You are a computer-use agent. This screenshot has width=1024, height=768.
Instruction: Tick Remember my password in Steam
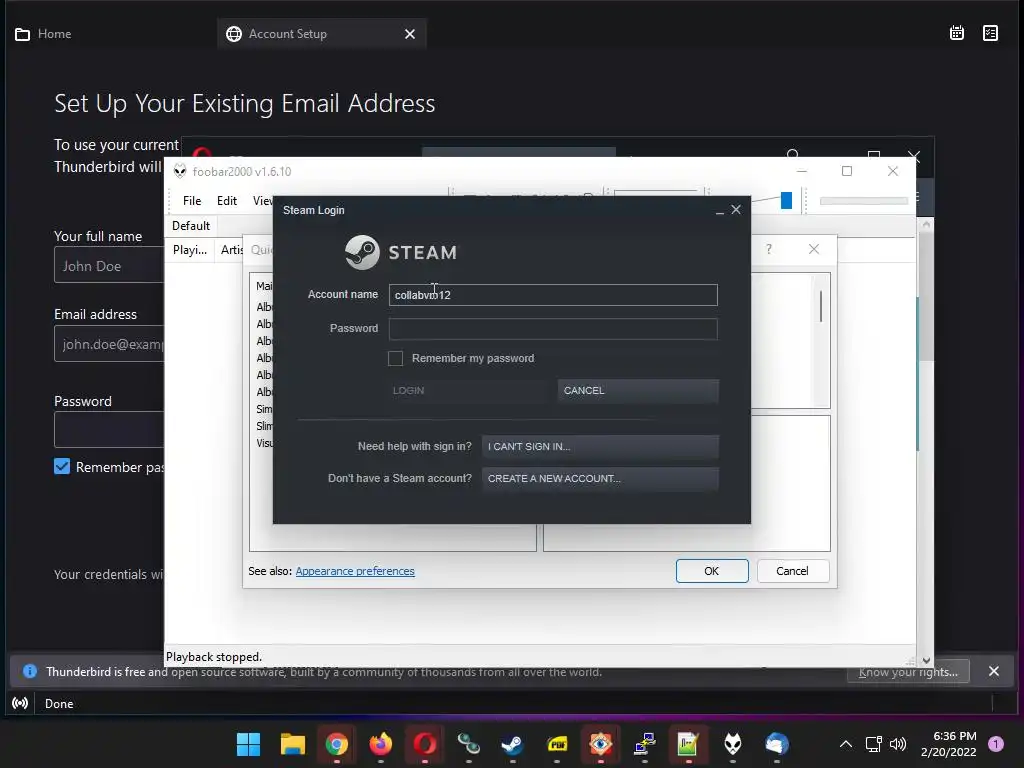click(x=395, y=358)
